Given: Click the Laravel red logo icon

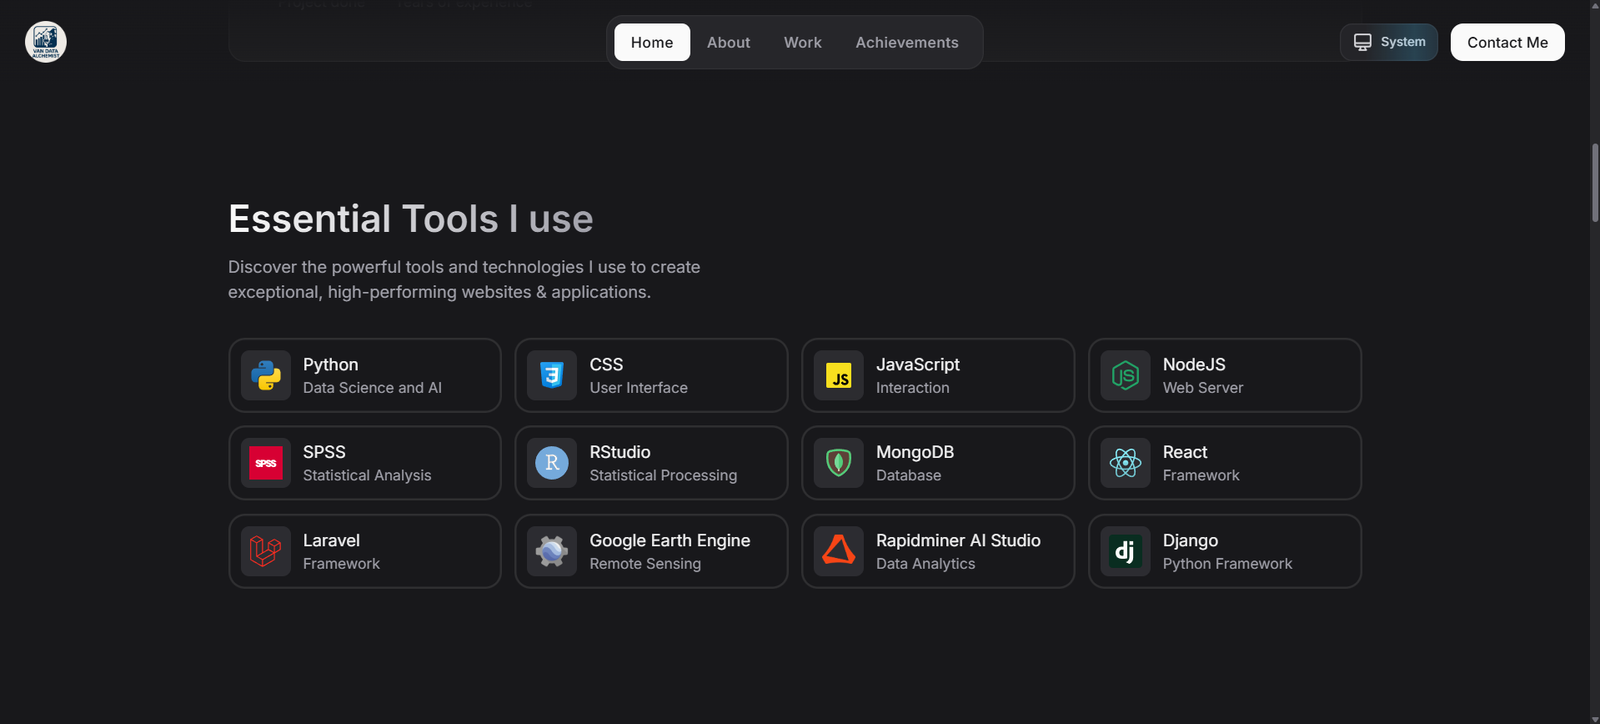Looking at the screenshot, I should (266, 551).
